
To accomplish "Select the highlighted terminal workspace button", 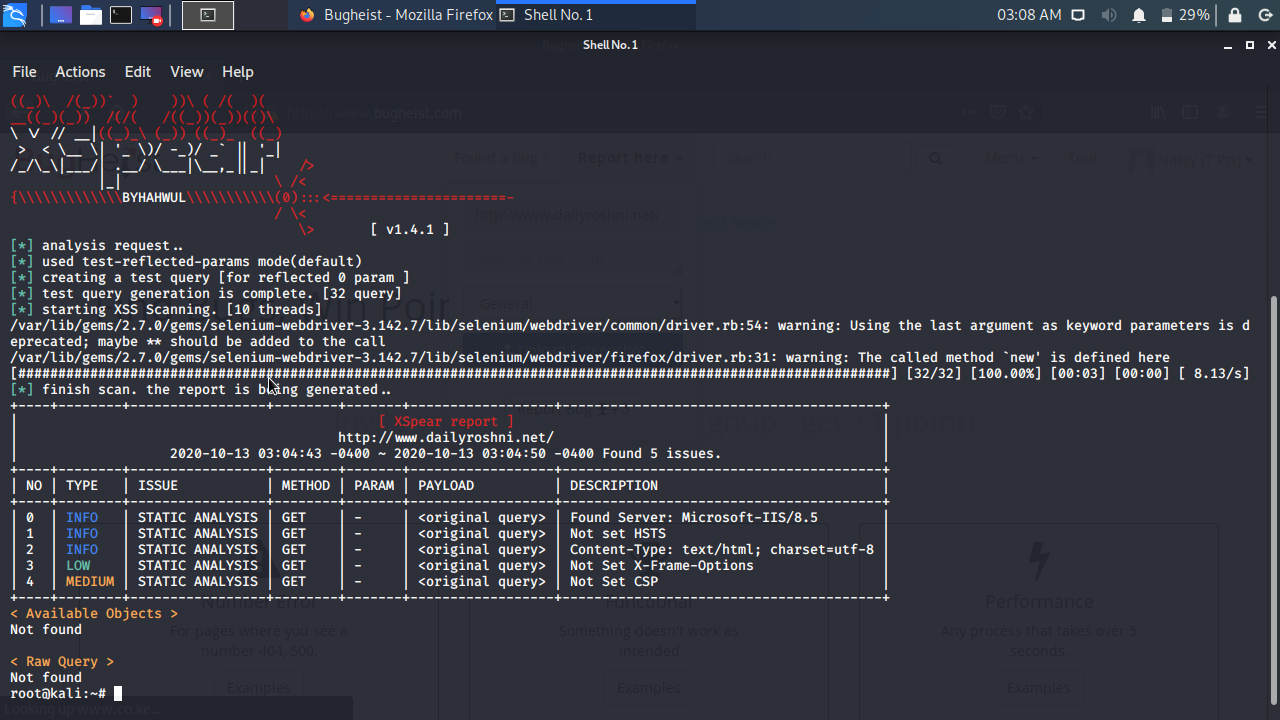I will coord(208,15).
